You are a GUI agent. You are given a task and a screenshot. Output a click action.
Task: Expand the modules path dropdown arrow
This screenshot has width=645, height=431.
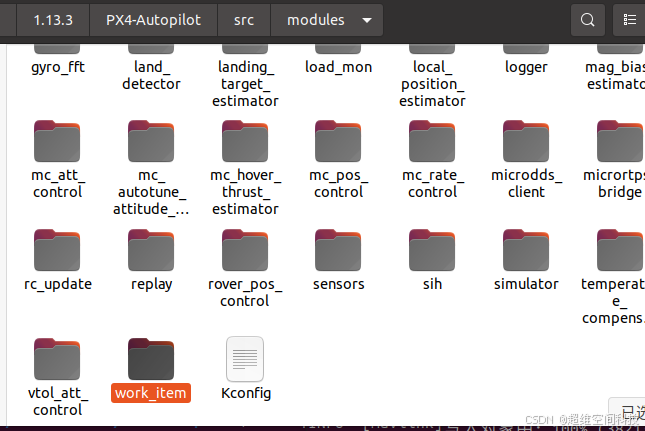pyautogui.click(x=367, y=20)
